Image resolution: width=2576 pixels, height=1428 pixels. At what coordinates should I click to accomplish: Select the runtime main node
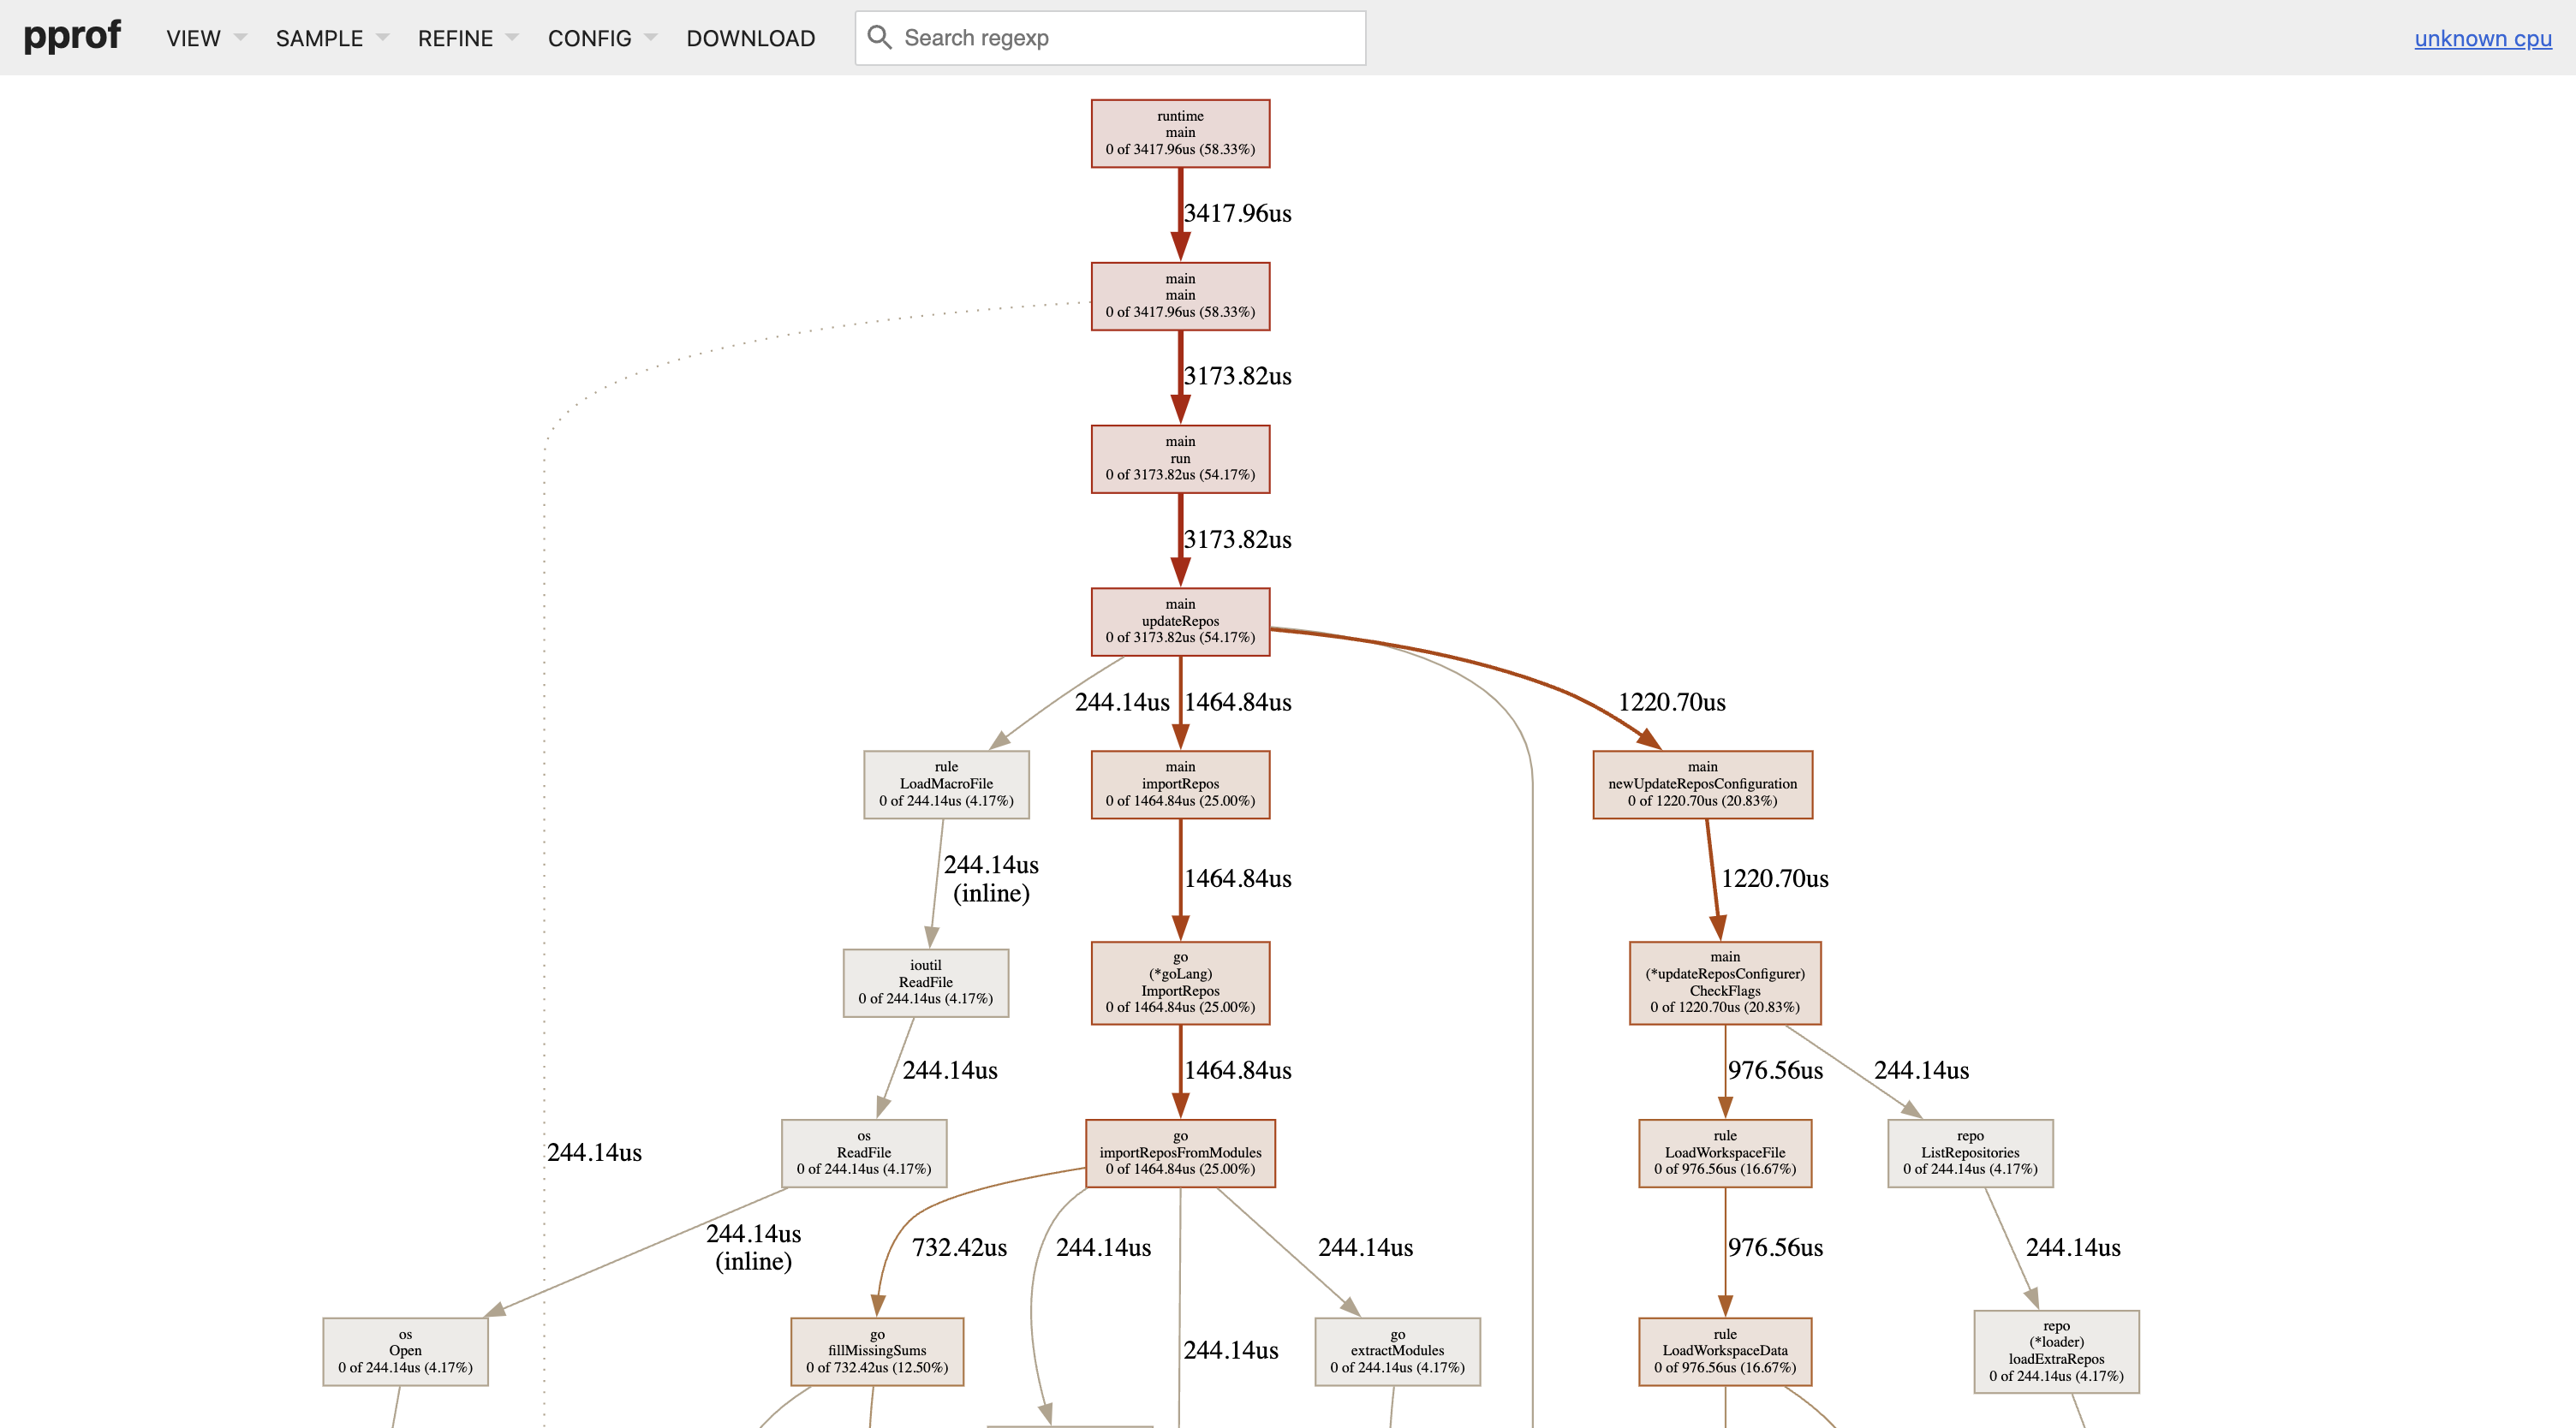click(1180, 133)
